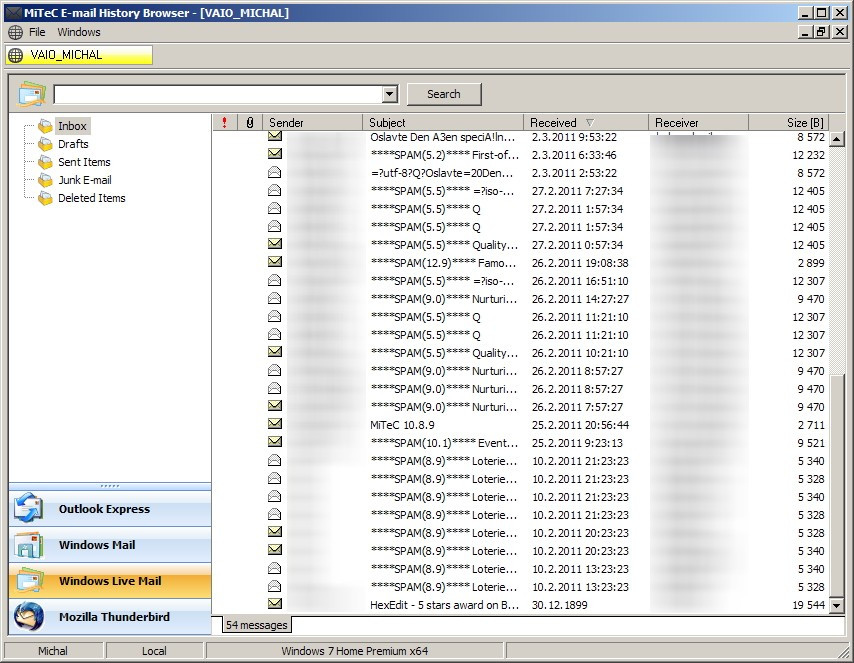854x663 pixels.
Task: Click the Michal status bar entry
Action: (53, 651)
